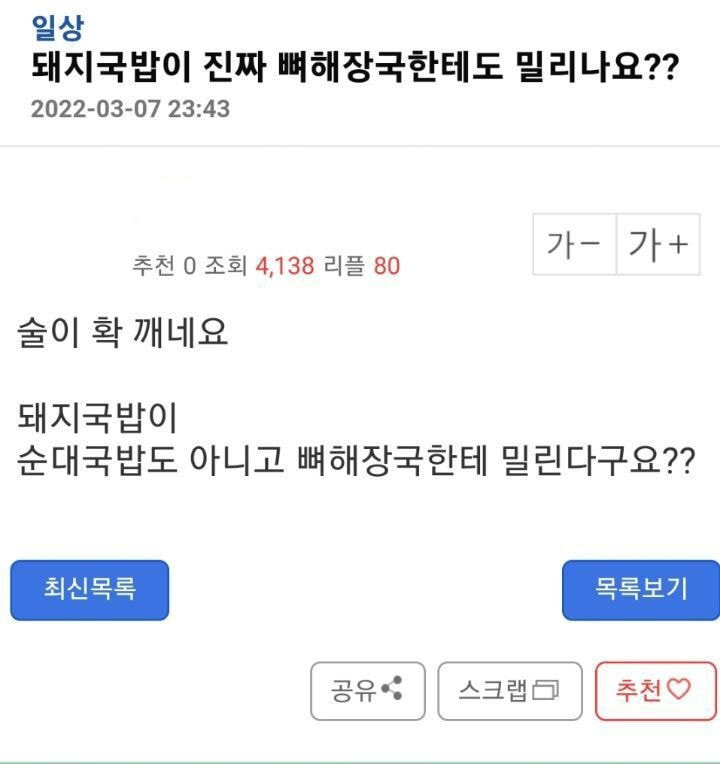Click the share icon in 공유 button
The width and height of the screenshot is (720, 764).
click(392, 690)
